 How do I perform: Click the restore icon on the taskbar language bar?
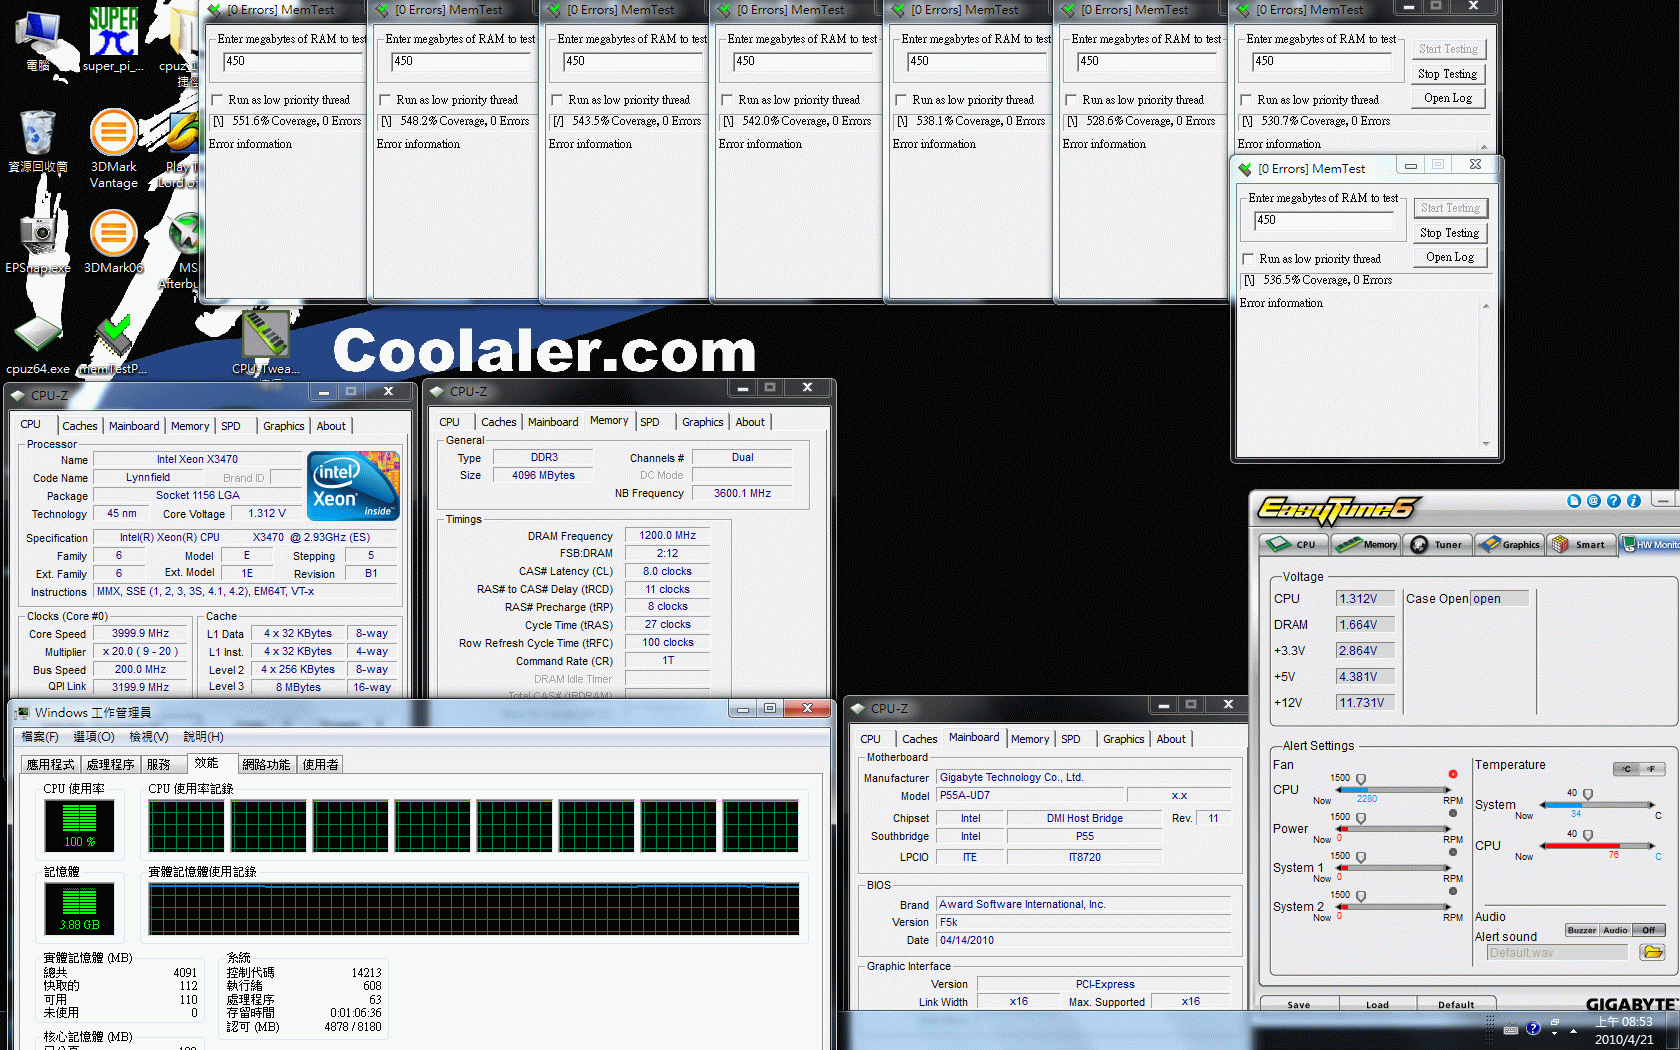click(x=1555, y=1022)
